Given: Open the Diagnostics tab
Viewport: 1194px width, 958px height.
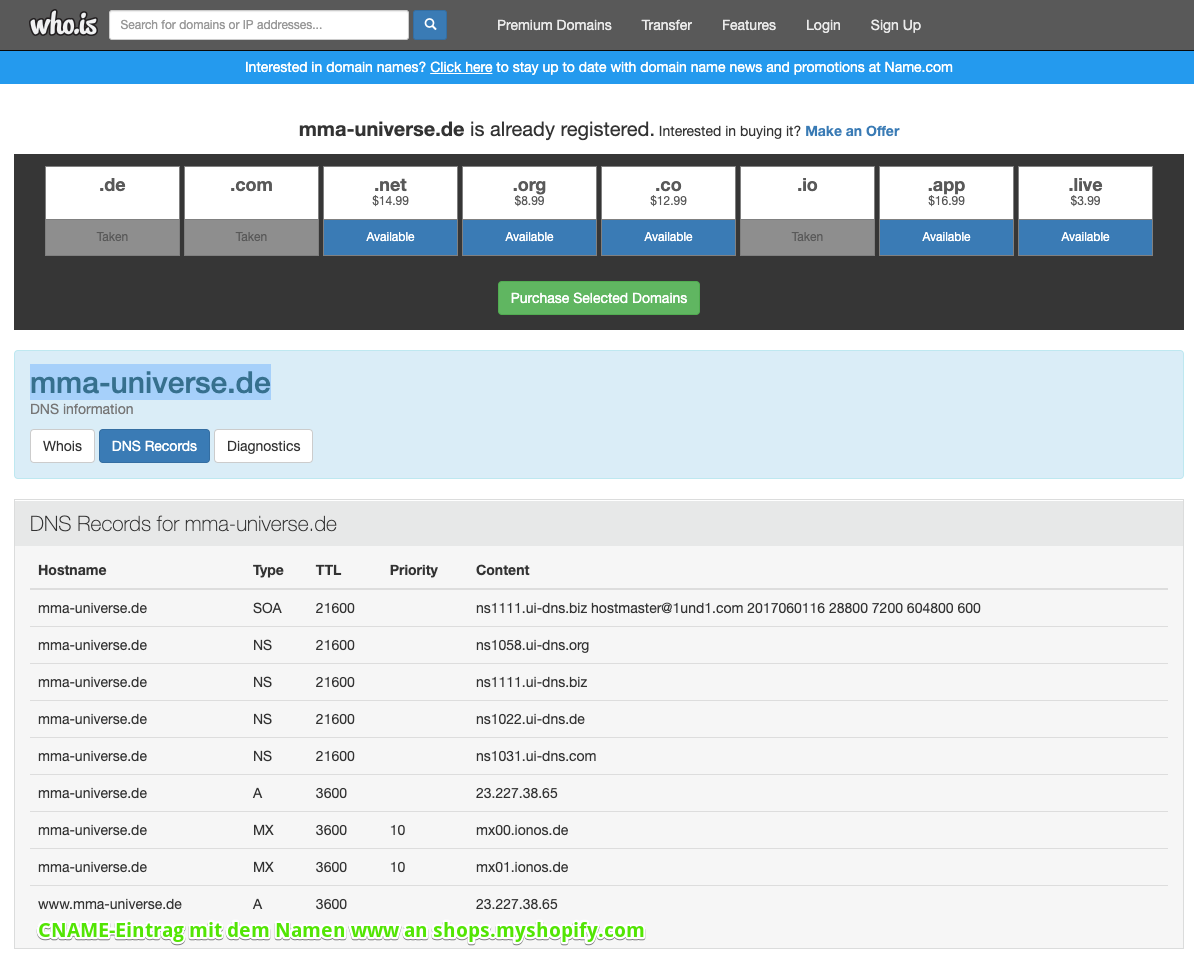Looking at the screenshot, I should 263,446.
